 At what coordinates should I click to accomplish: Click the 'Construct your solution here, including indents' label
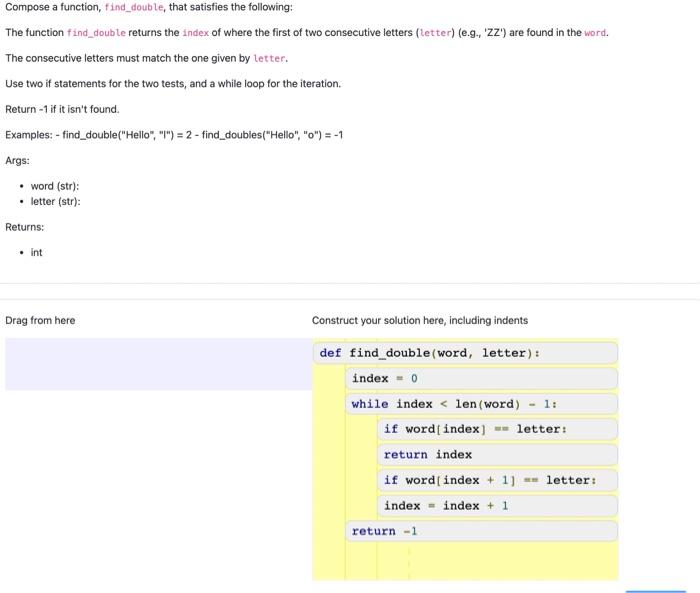[x=420, y=320]
